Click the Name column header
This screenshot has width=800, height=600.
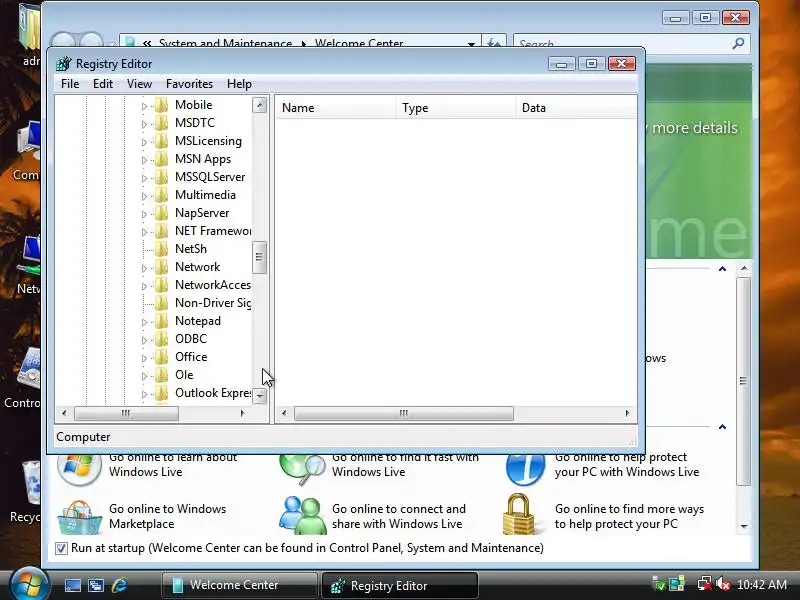click(x=336, y=108)
